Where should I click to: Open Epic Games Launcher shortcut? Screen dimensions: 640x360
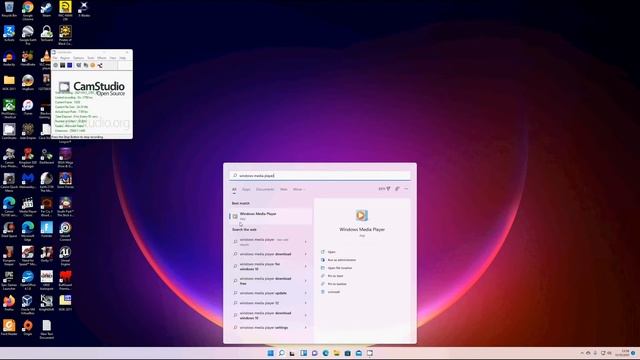tap(9, 280)
